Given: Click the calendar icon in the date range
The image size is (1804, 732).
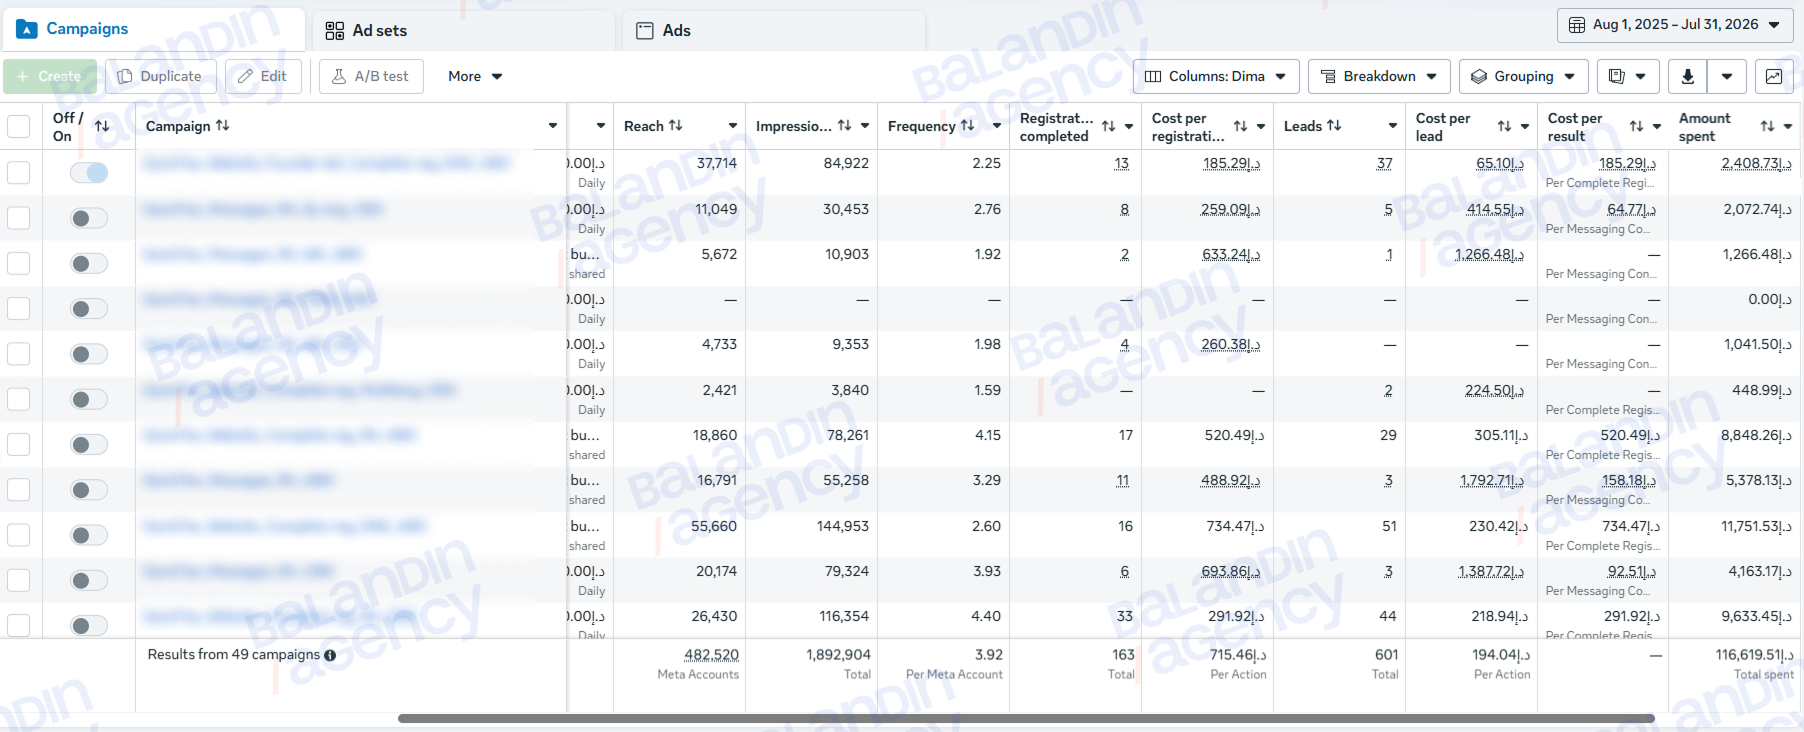Looking at the screenshot, I should (x=1576, y=25).
